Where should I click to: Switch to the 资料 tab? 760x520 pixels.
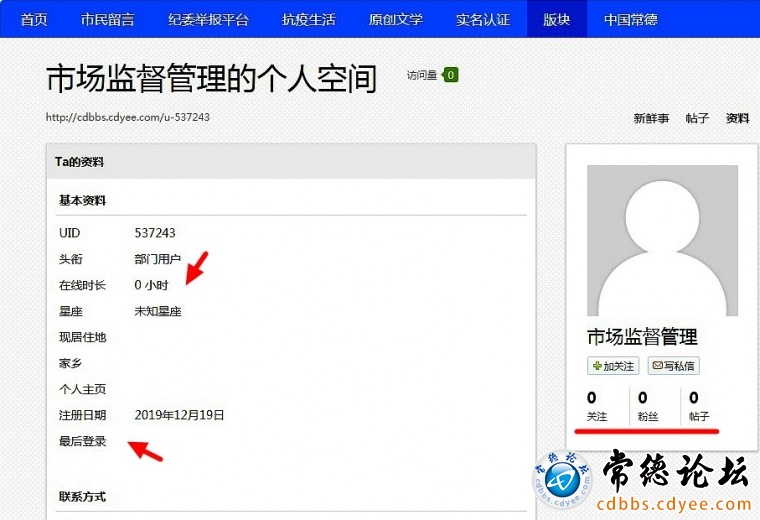(737, 118)
